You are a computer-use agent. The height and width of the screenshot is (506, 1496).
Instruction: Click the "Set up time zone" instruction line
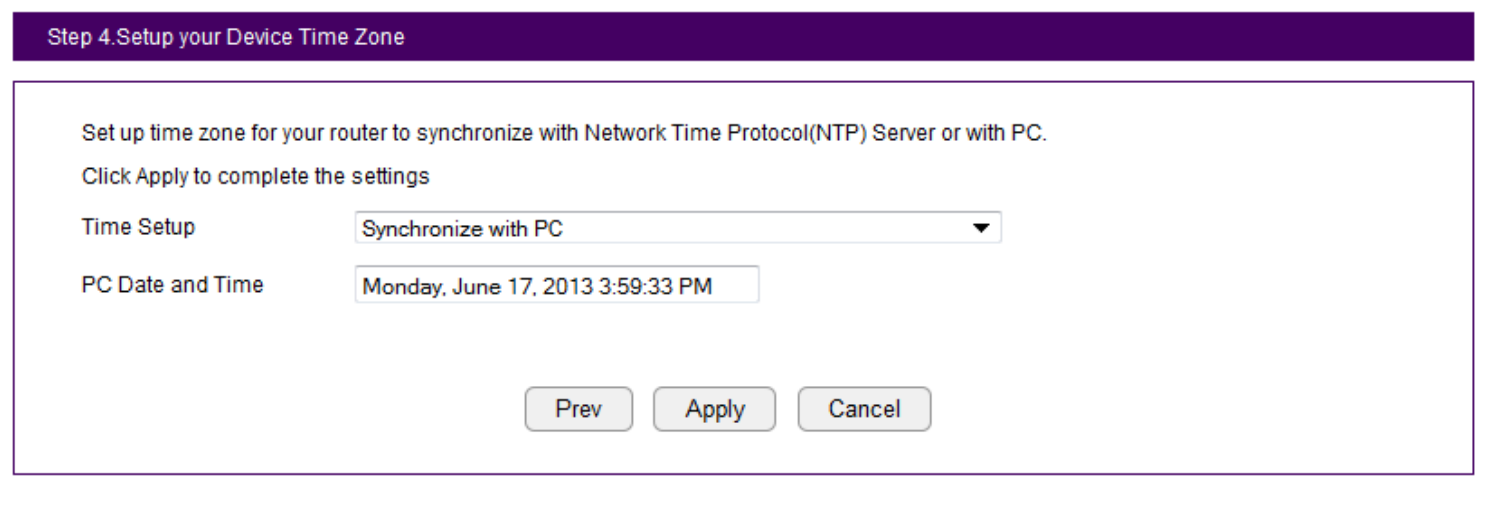(563, 133)
